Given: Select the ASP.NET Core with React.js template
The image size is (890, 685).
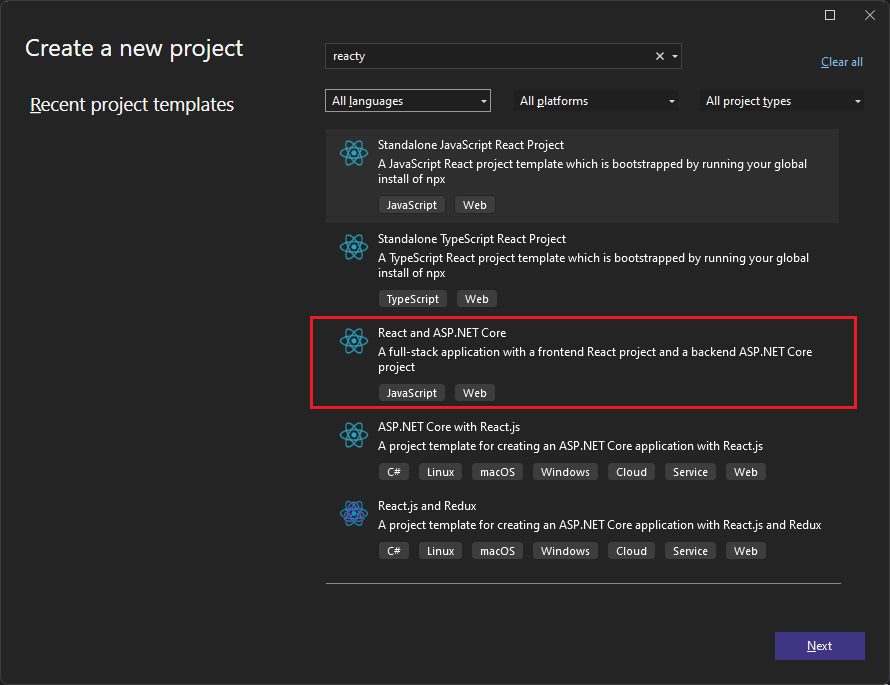Looking at the screenshot, I should [583, 446].
